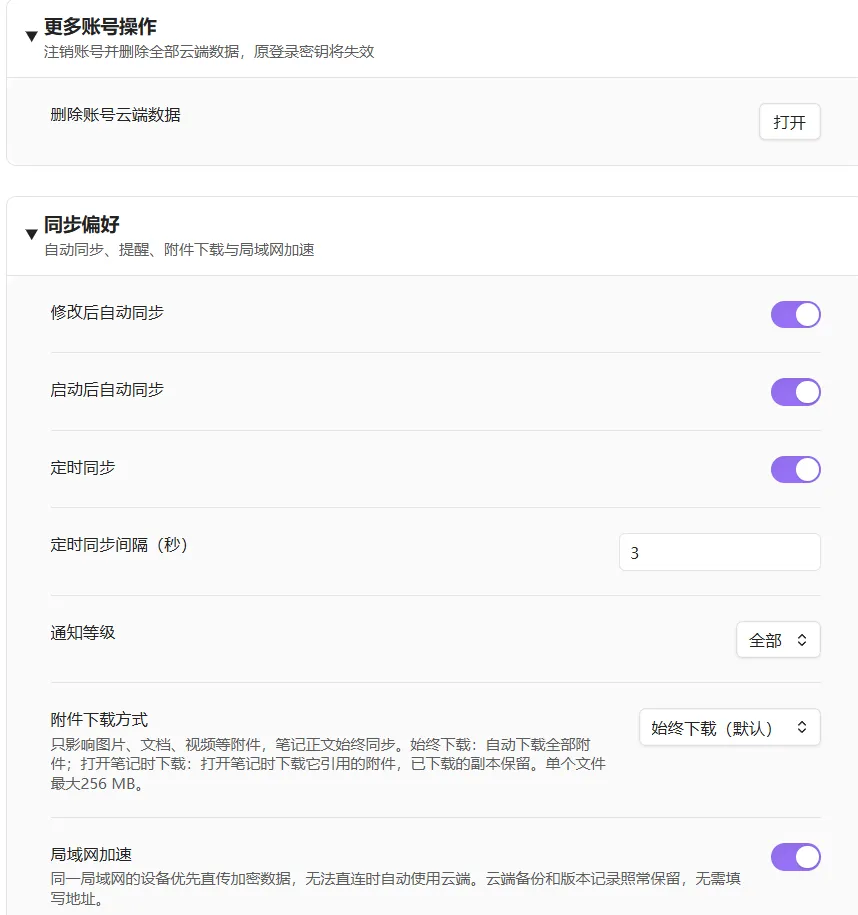The height and width of the screenshot is (915, 858).
Task: Click the 通知等级 label
Action: click(x=83, y=632)
